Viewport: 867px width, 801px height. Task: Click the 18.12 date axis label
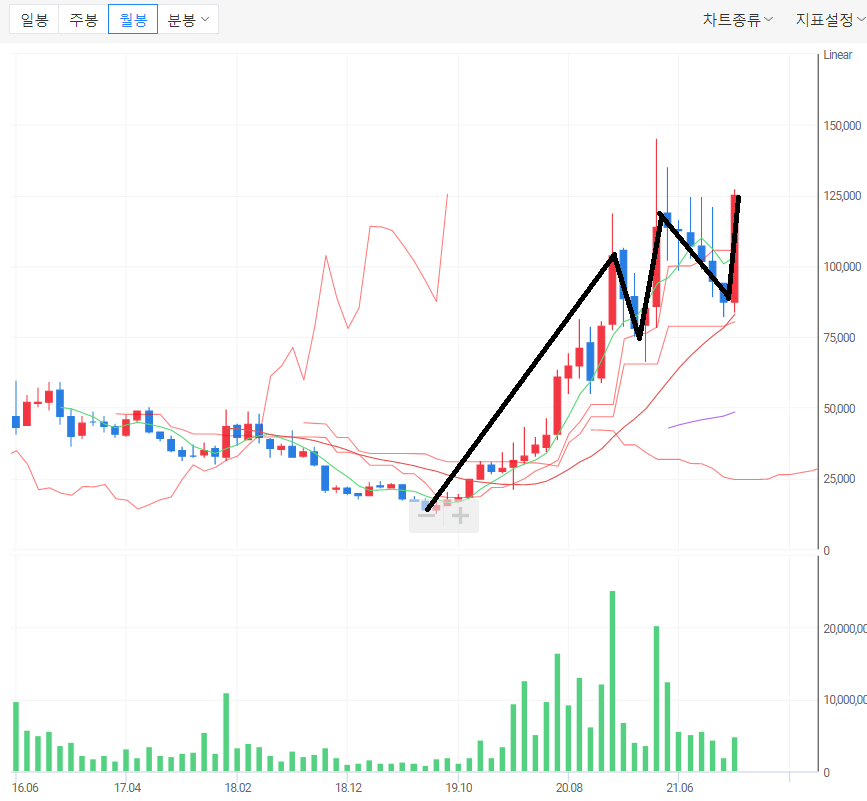click(348, 788)
